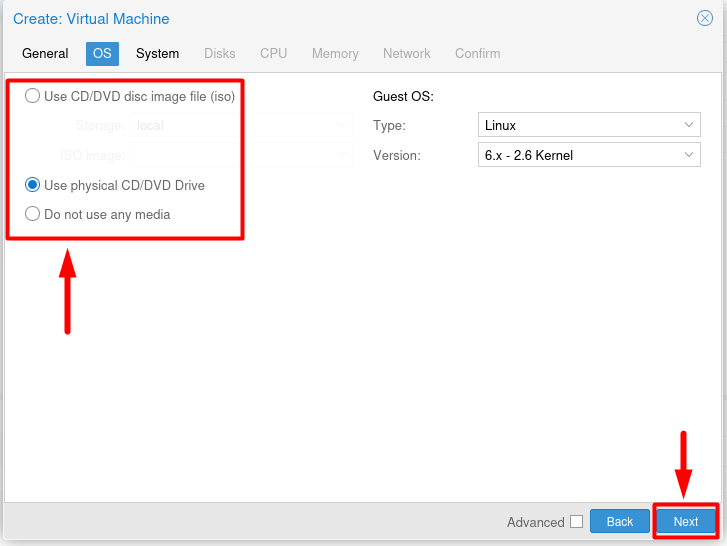Open the Network tab
This screenshot has height=546, width=727.
coord(406,53)
